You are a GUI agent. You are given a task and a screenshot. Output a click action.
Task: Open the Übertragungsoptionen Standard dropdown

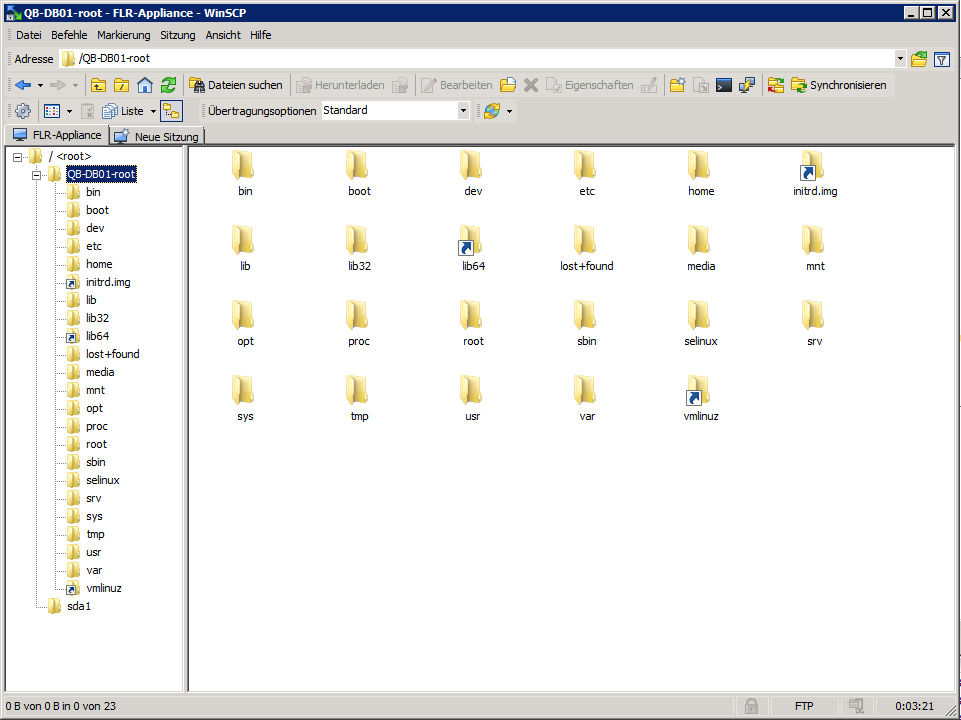point(463,111)
